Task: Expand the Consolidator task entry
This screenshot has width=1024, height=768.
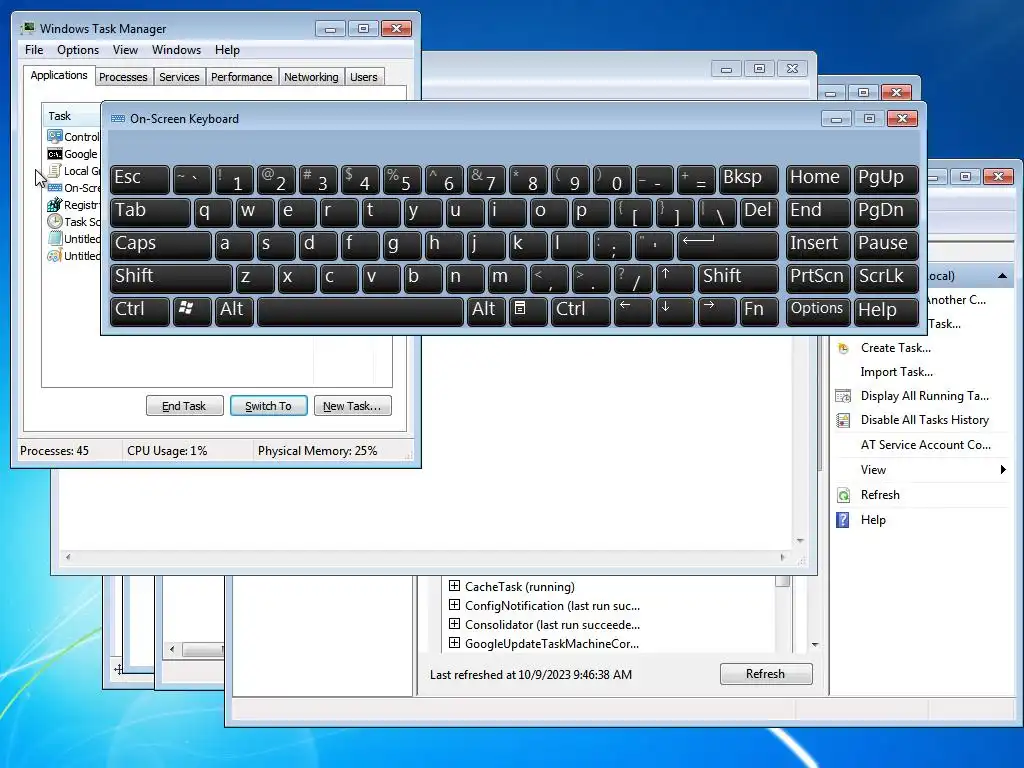Action: pyautogui.click(x=455, y=624)
